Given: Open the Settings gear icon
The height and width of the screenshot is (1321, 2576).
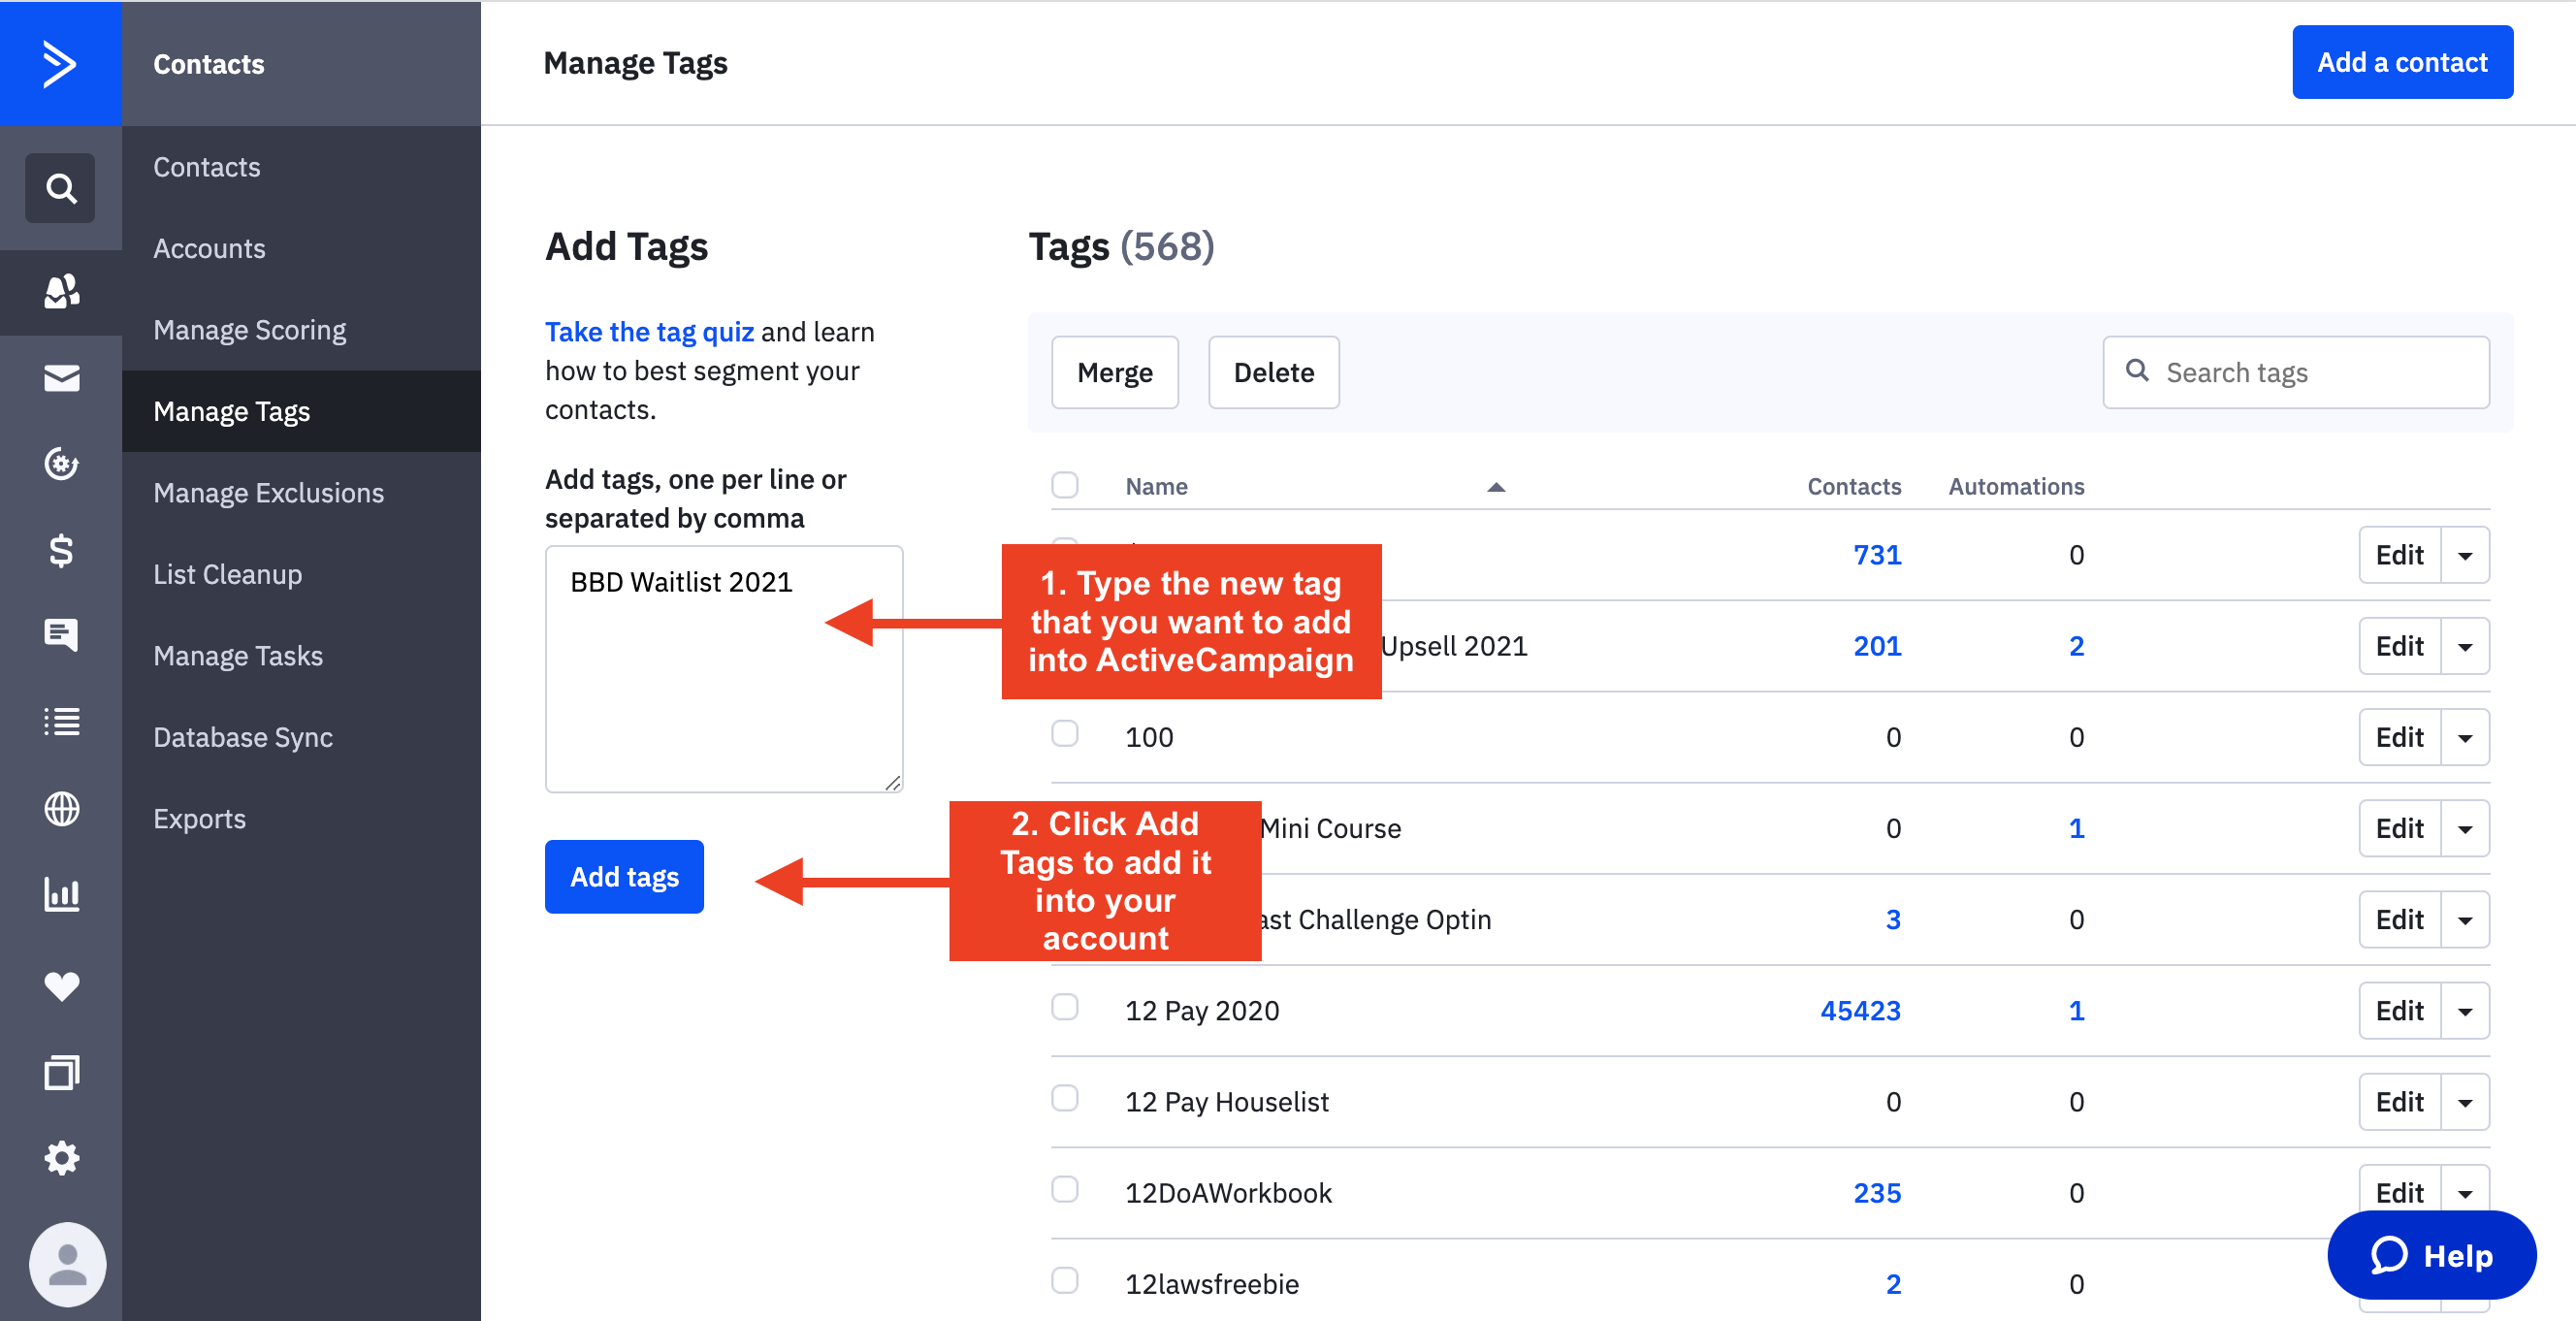Looking at the screenshot, I should click(61, 1158).
